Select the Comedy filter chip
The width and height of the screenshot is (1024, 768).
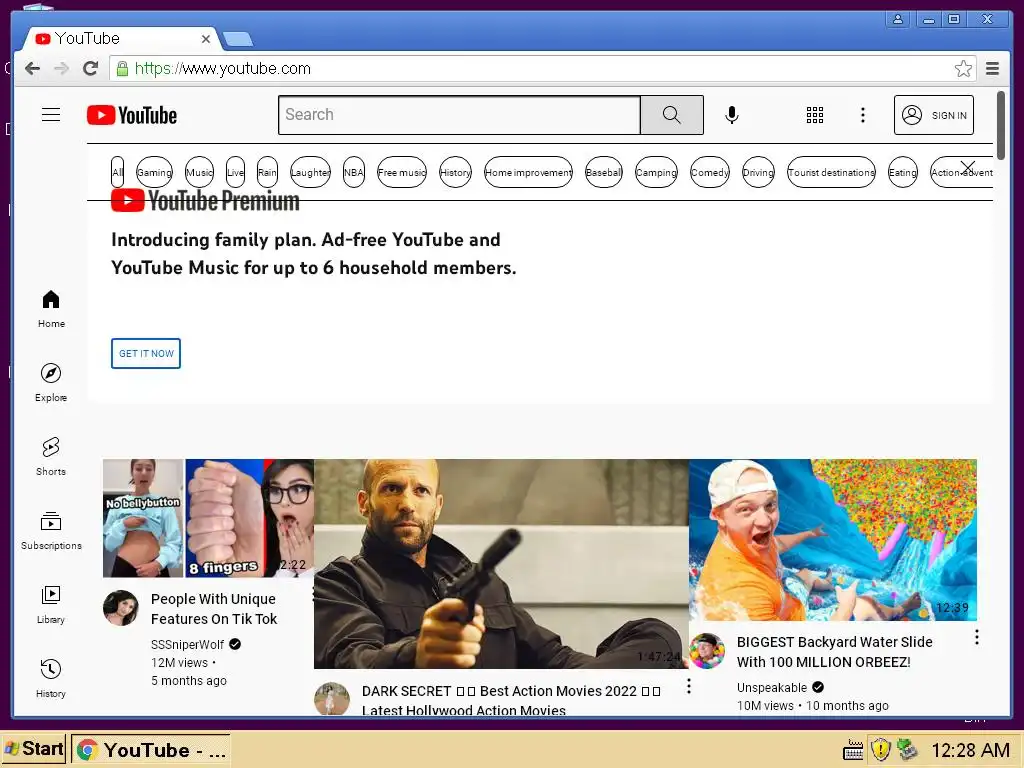click(x=710, y=172)
